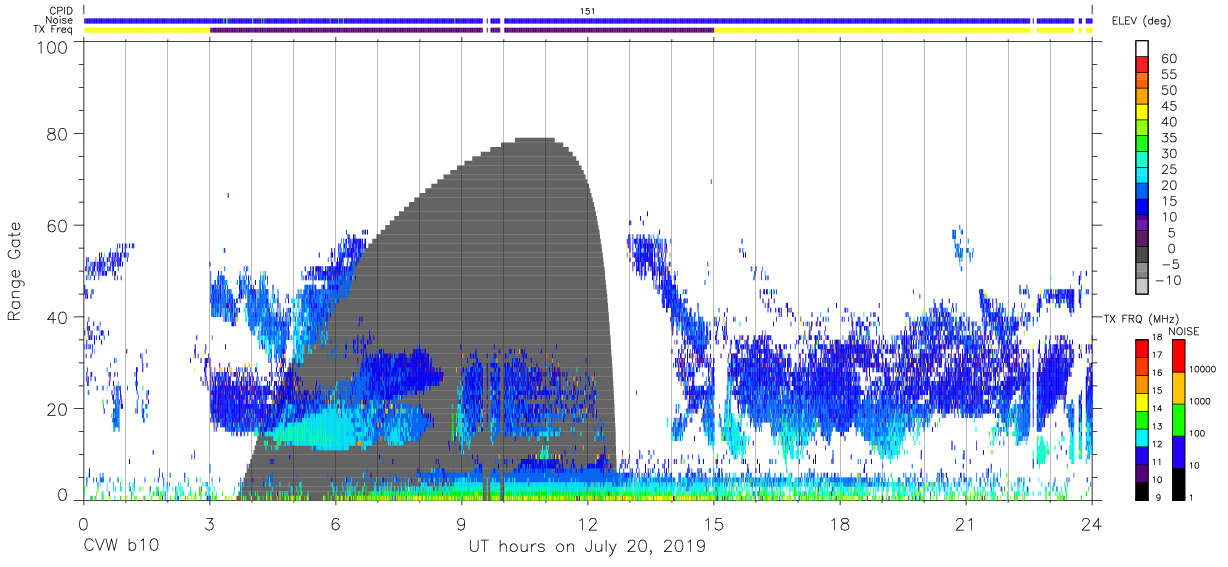Click the 45 label on ELEV colorbar
Image resolution: width=1228 pixels, height=567 pixels.
pos(1169,106)
